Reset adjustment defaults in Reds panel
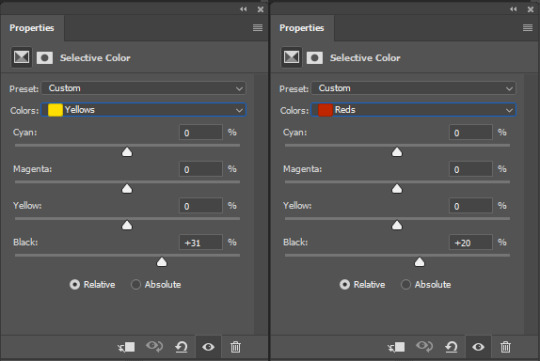Screen dimensions: 540x361 451,347
